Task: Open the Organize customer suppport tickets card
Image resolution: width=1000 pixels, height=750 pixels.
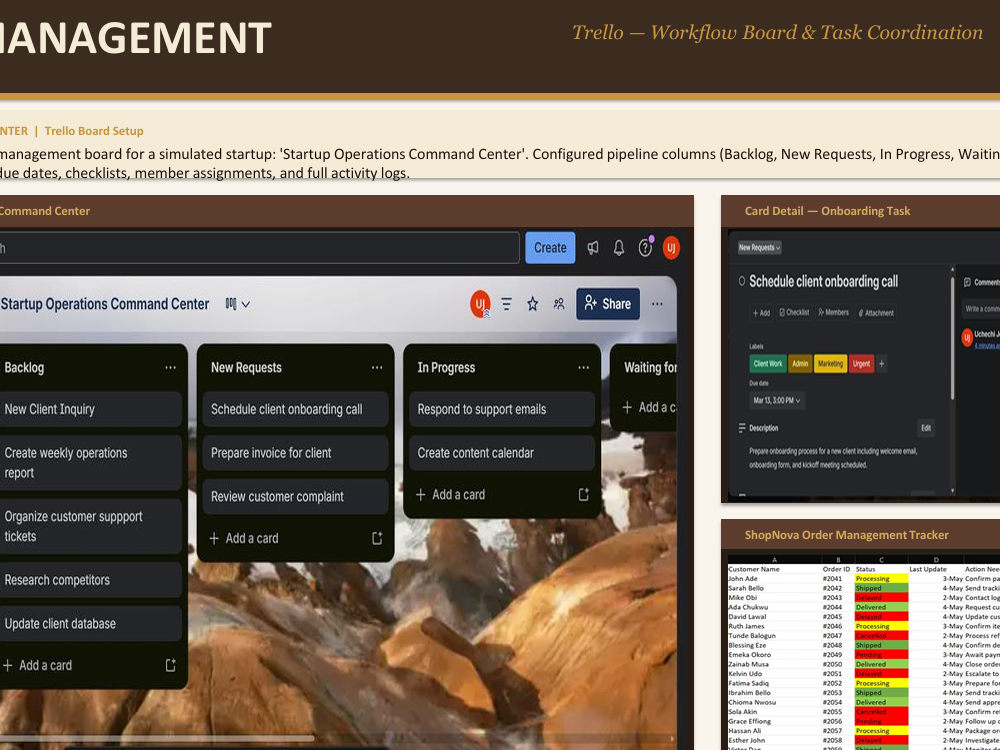Action: 91,526
